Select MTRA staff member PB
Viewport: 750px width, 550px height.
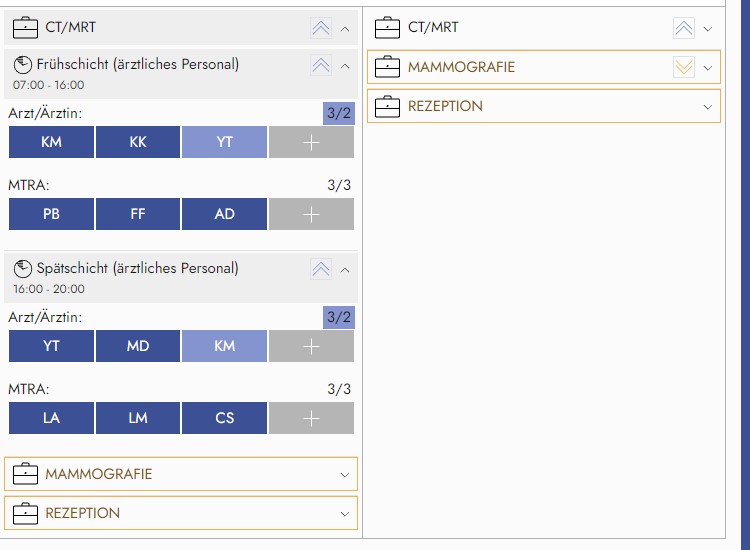[51, 214]
